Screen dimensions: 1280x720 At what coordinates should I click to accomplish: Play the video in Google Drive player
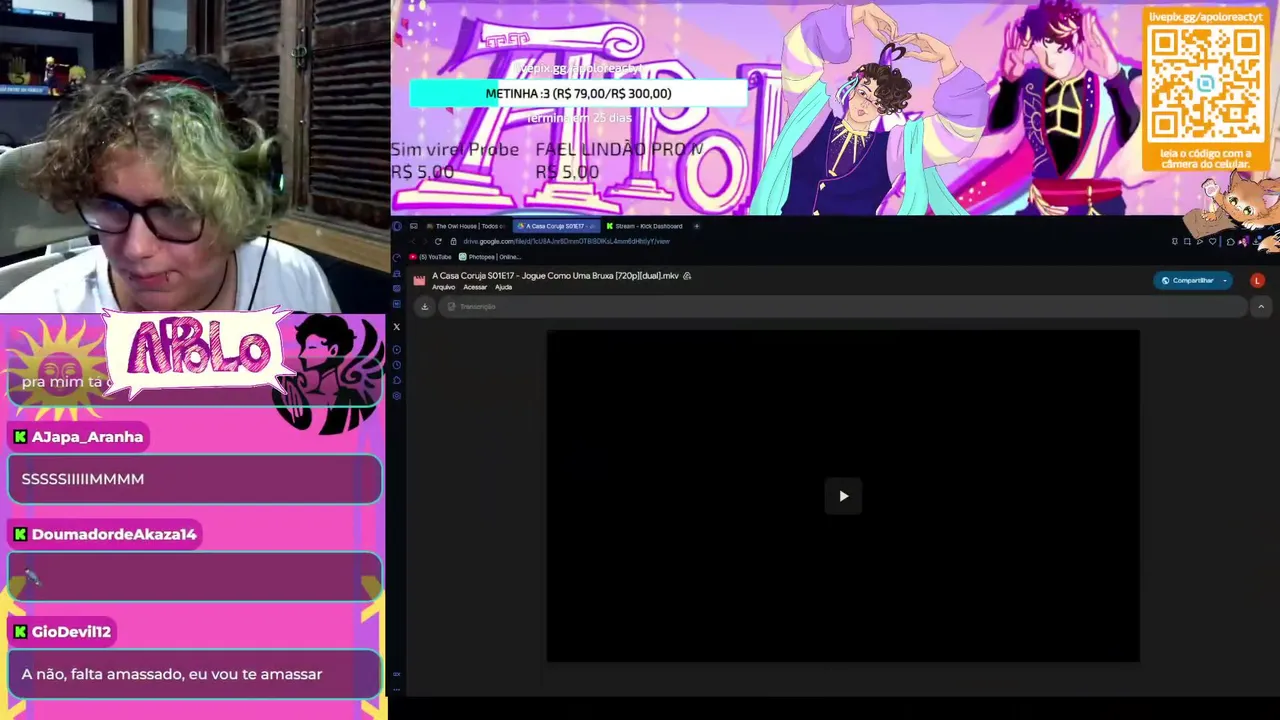[843, 496]
